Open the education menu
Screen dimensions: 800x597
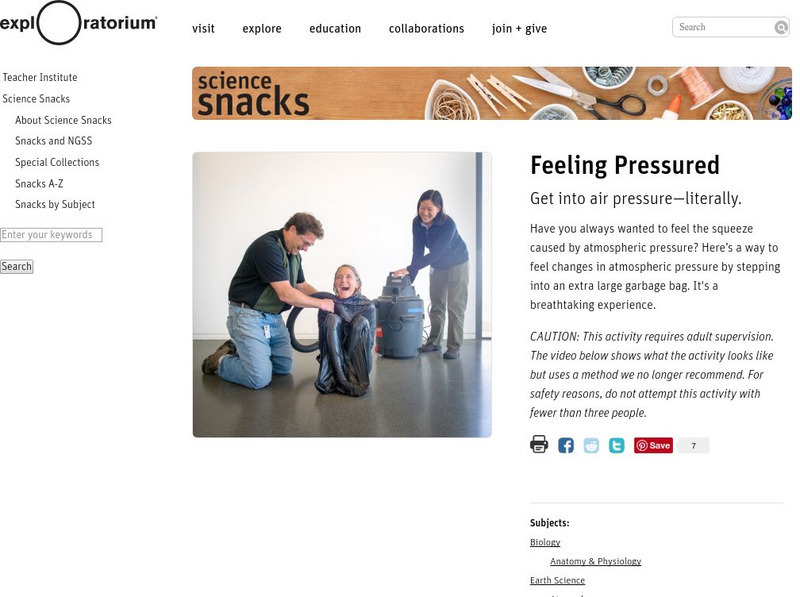pos(335,29)
